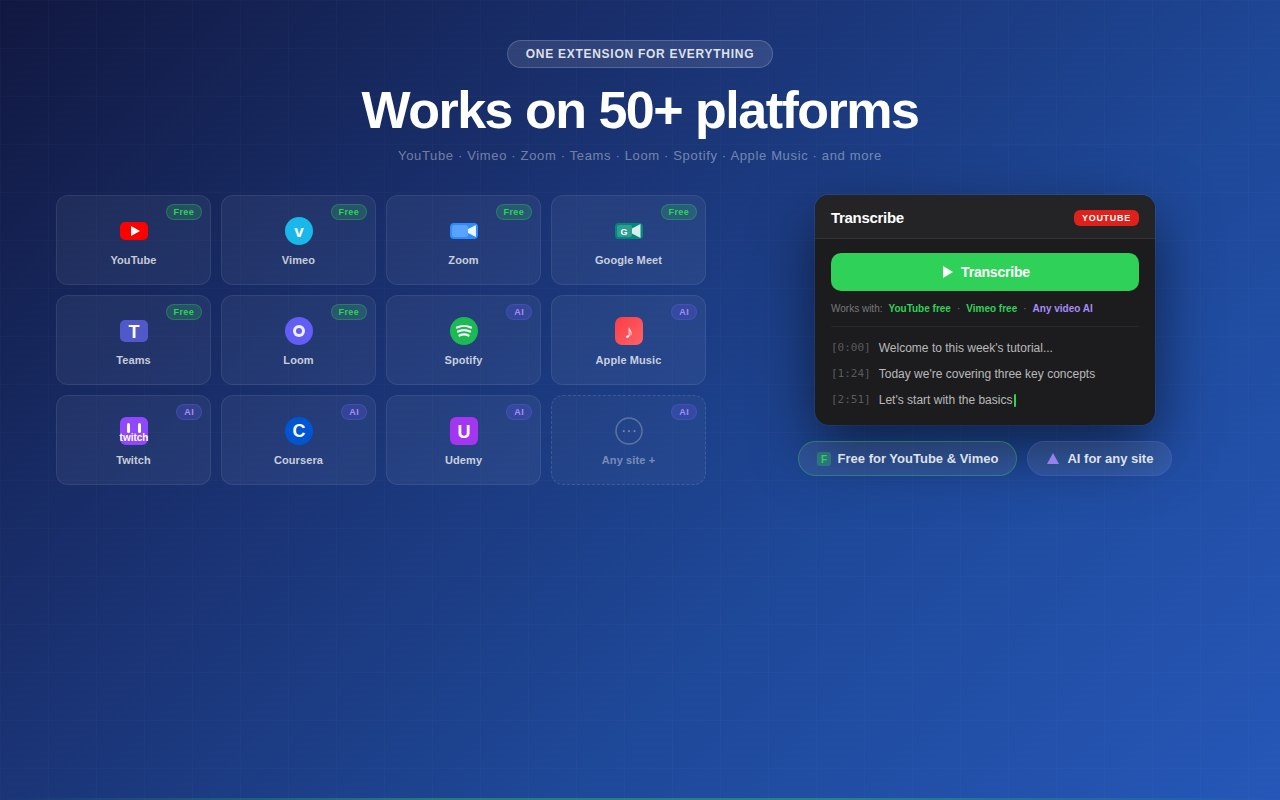Click the Free badge on YouTube card
The image size is (1280, 800).
pos(184,212)
